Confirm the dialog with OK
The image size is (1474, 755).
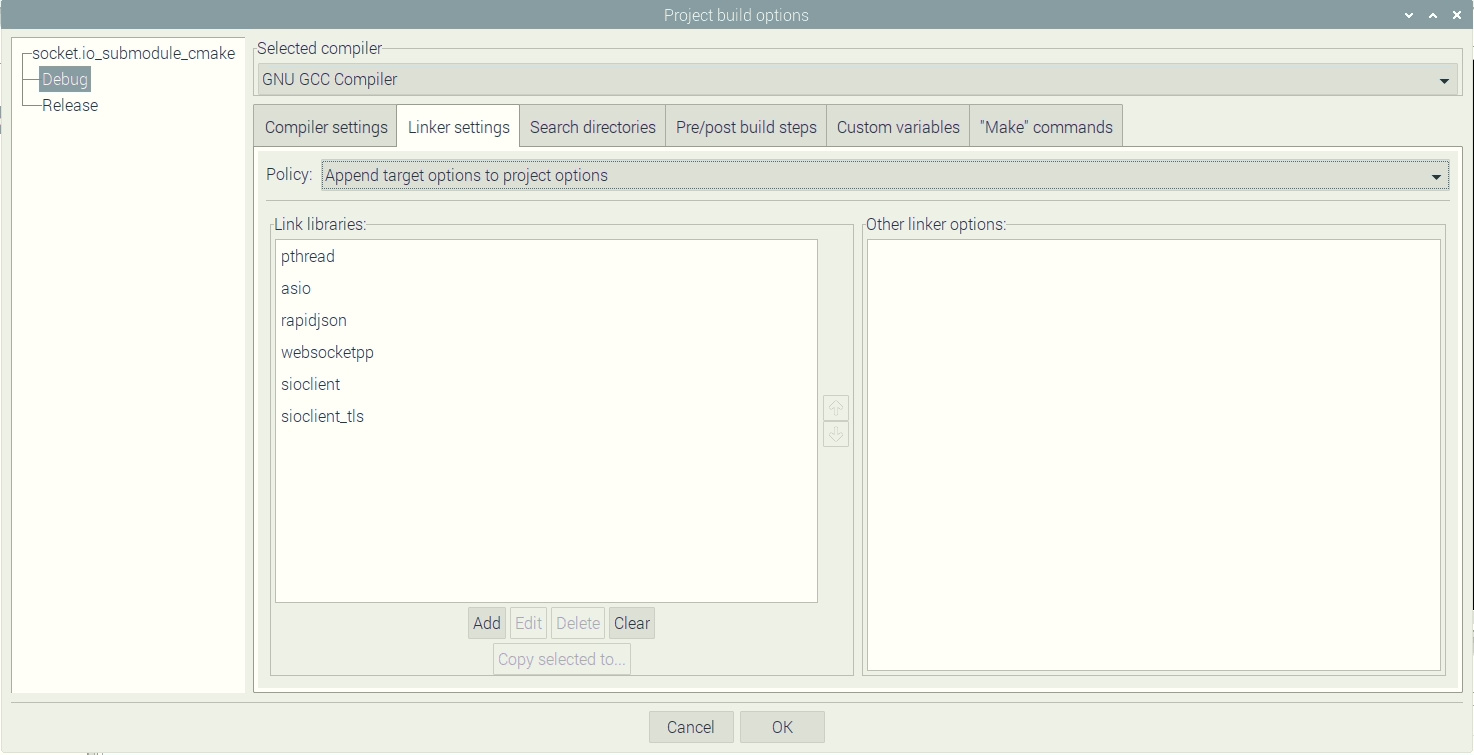(782, 727)
